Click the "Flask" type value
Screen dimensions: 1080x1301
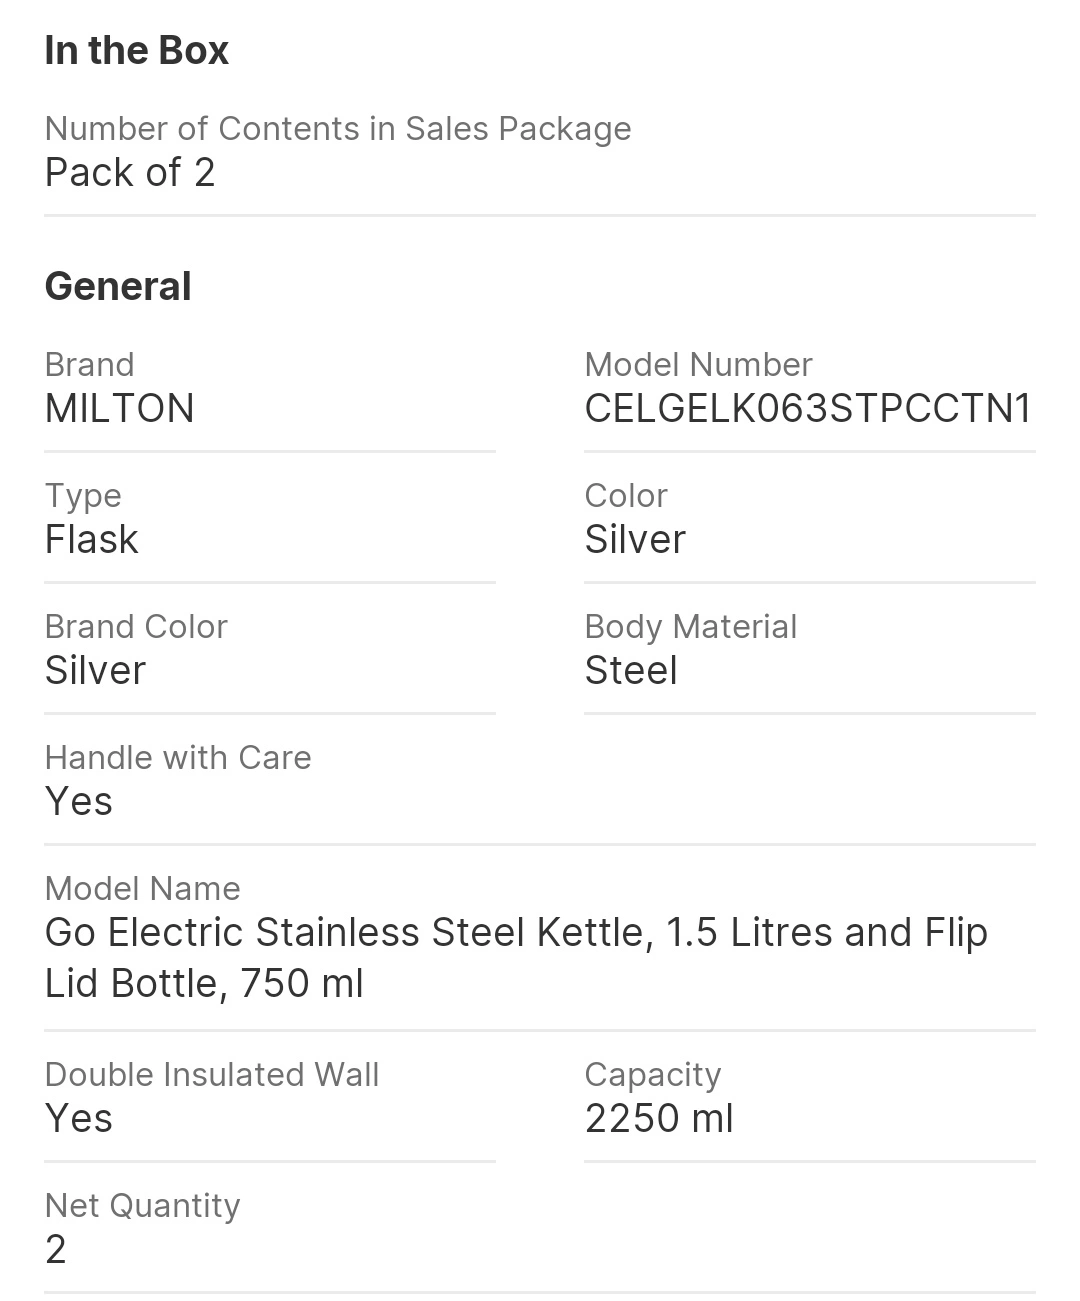92,540
